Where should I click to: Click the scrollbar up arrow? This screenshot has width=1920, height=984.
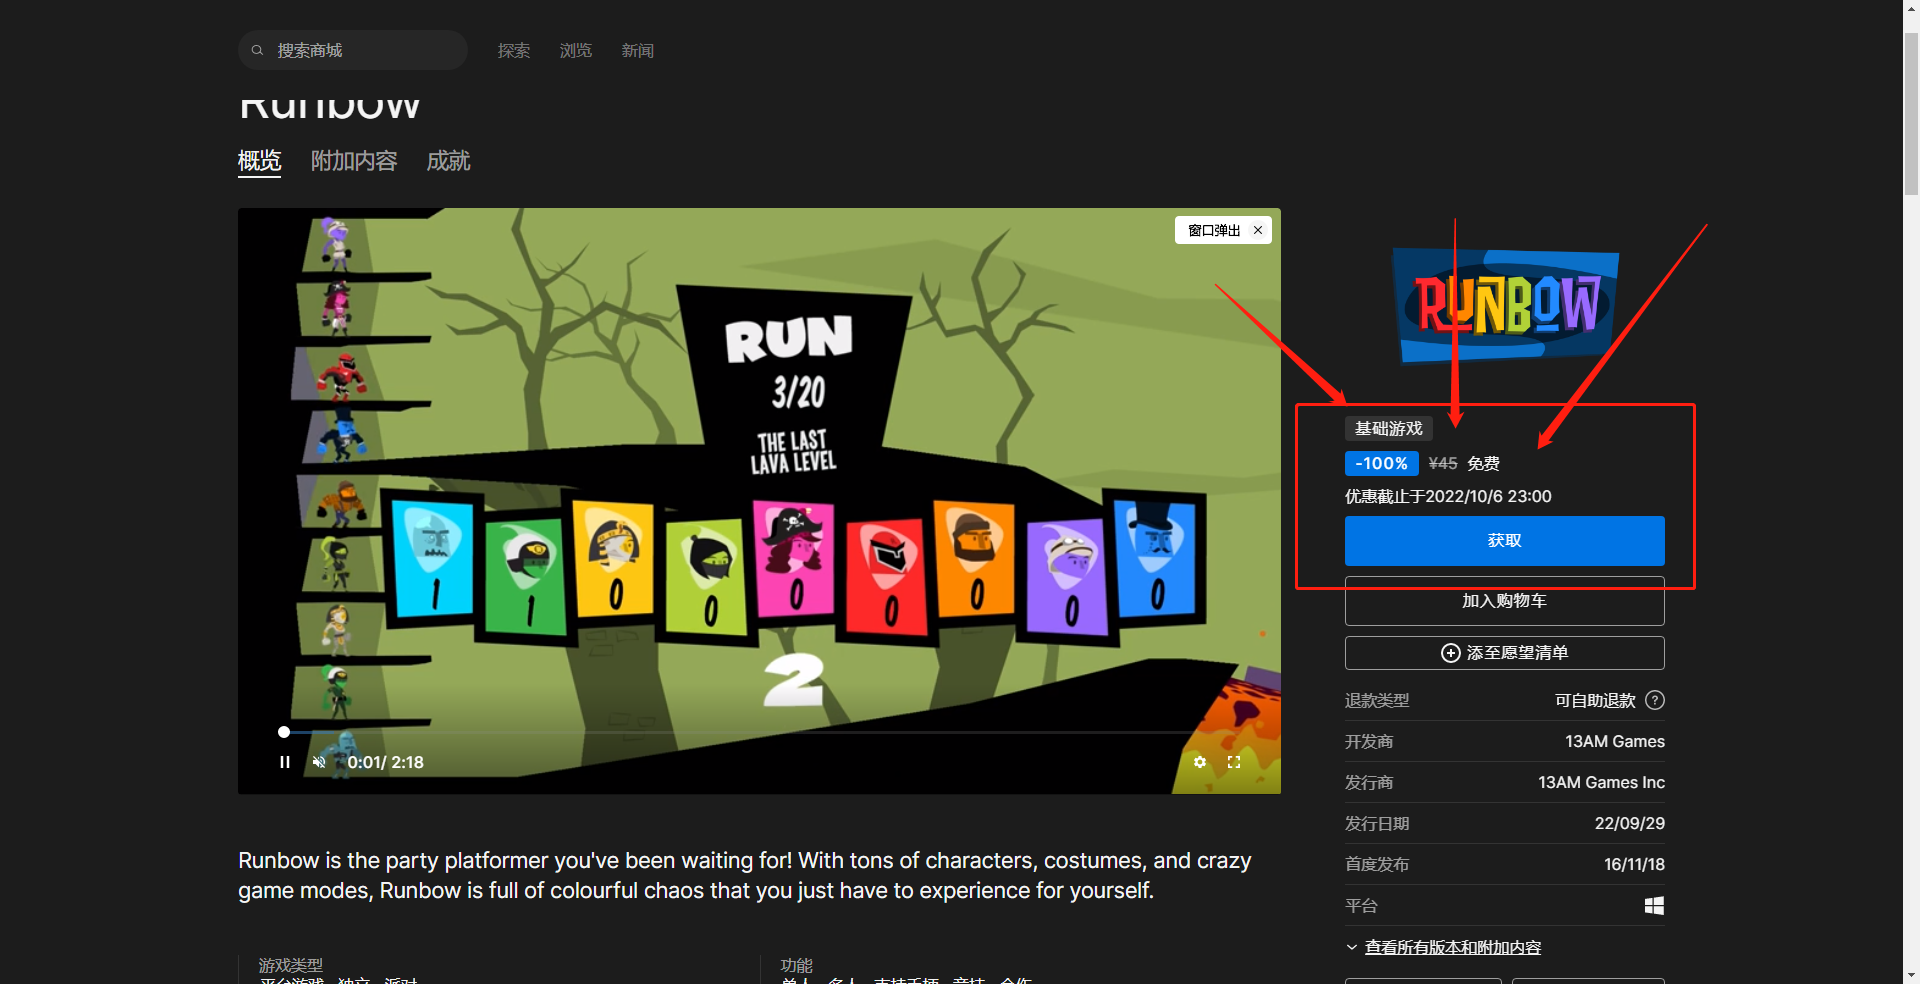pos(1911,8)
